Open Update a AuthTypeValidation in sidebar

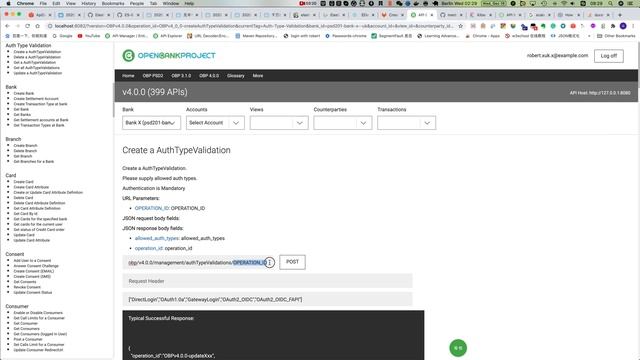coord(38,73)
